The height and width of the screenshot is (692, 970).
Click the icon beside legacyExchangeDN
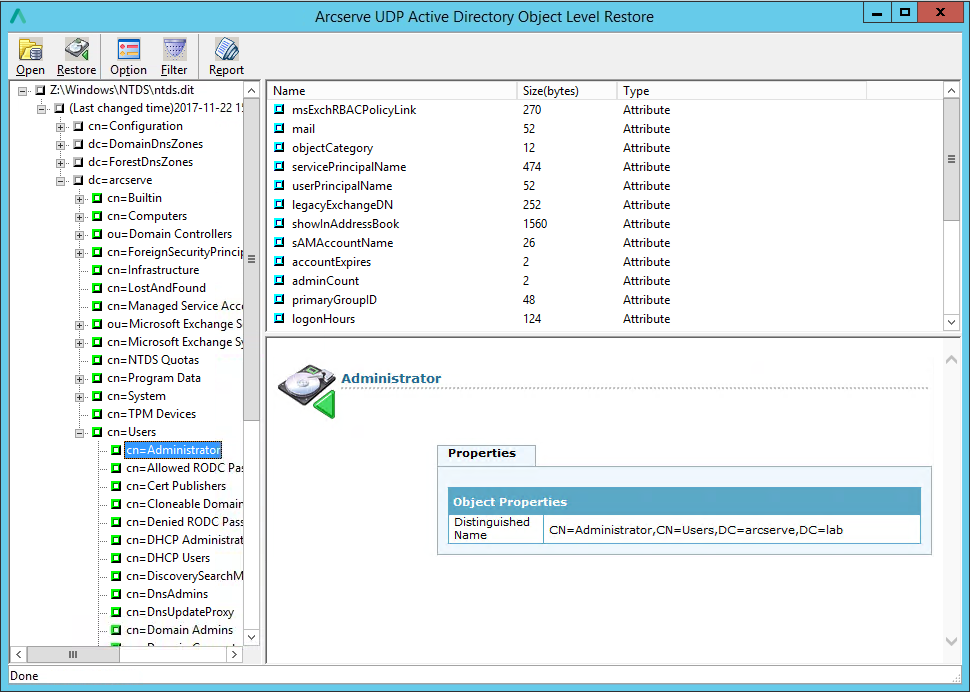point(280,205)
